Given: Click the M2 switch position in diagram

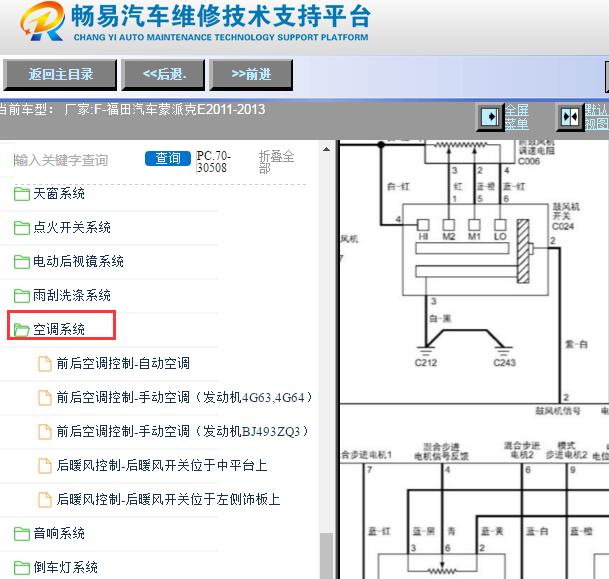Looking at the screenshot, I should pyautogui.click(x=449, y=225).
